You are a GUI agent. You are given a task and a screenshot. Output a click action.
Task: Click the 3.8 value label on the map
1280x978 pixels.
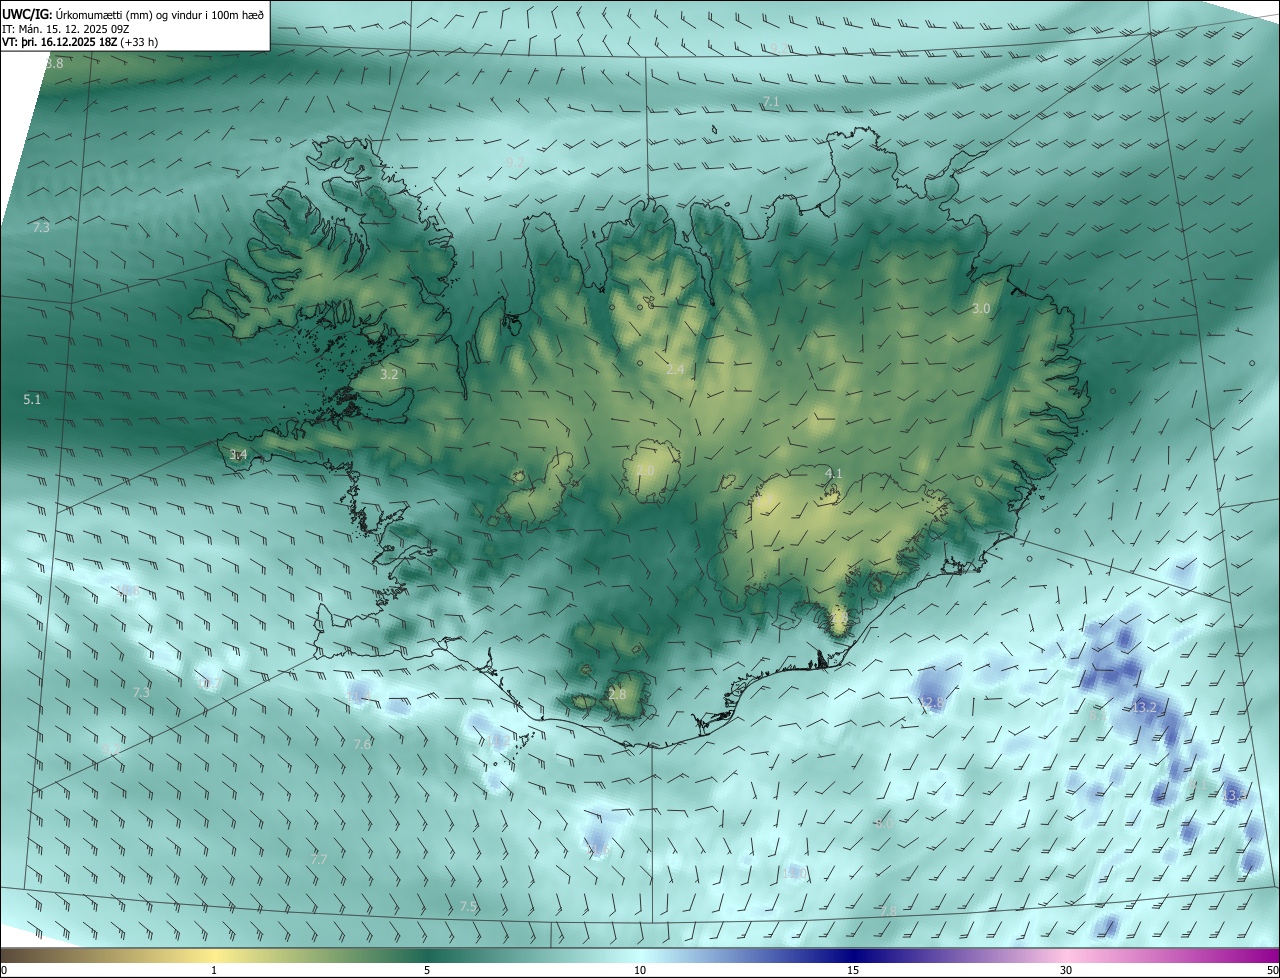(x=54, y=63)
